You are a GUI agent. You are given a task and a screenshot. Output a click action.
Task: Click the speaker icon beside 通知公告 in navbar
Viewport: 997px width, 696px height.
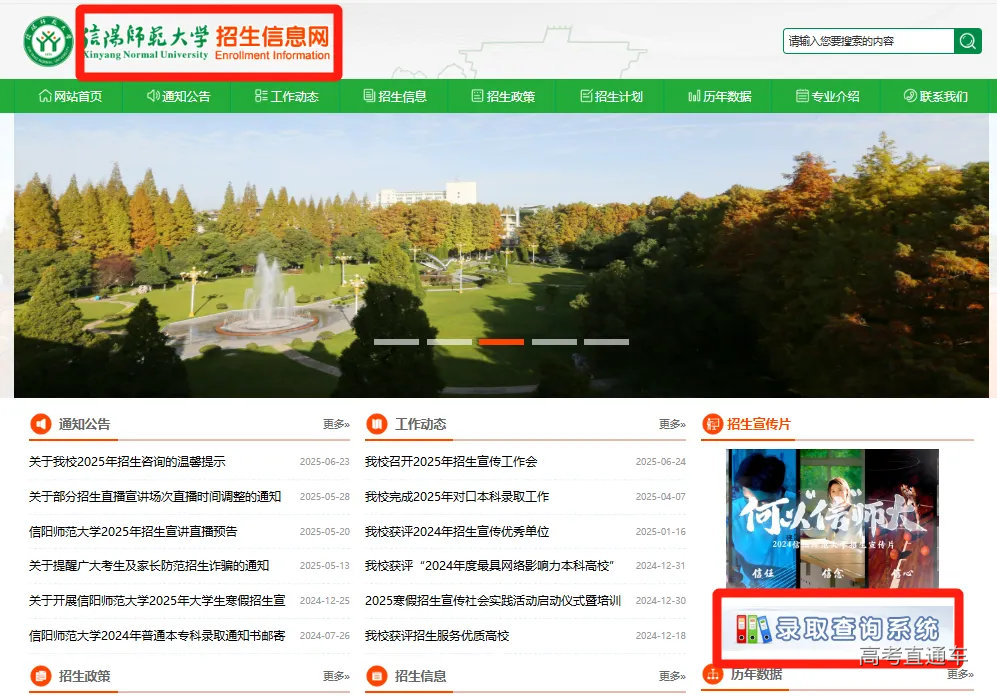[x=152, y=96]
